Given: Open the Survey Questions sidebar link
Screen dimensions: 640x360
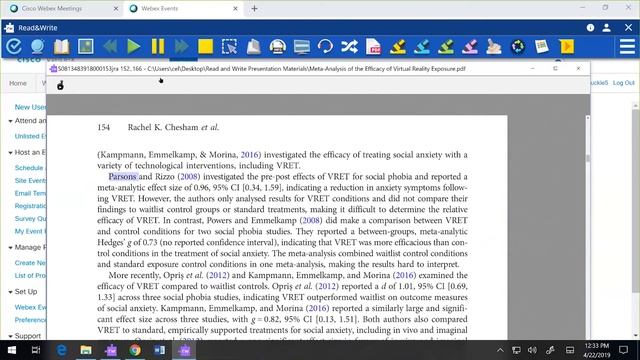Looking at the screenshot, I should (x=30, y=218).
